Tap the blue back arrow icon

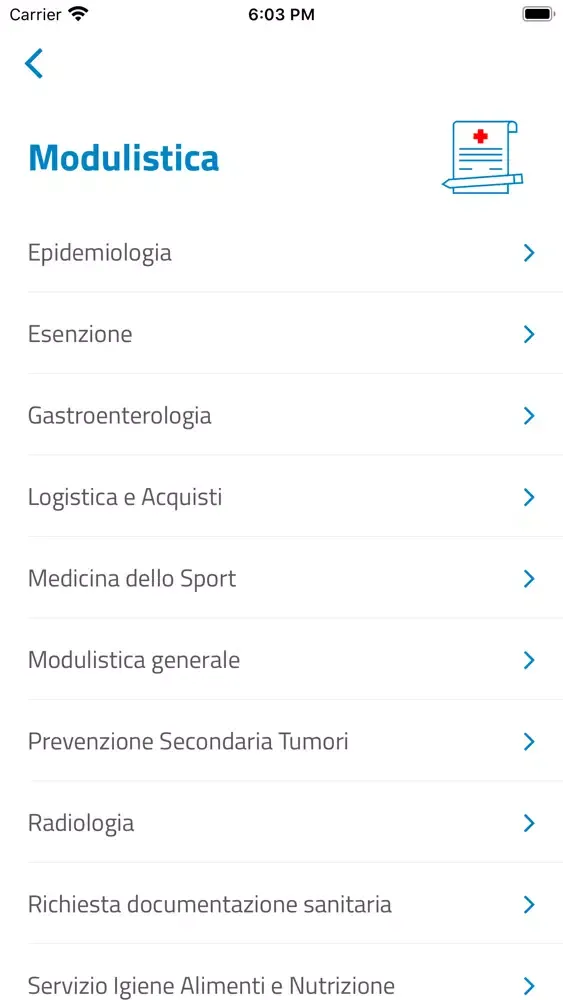(34, 63)
